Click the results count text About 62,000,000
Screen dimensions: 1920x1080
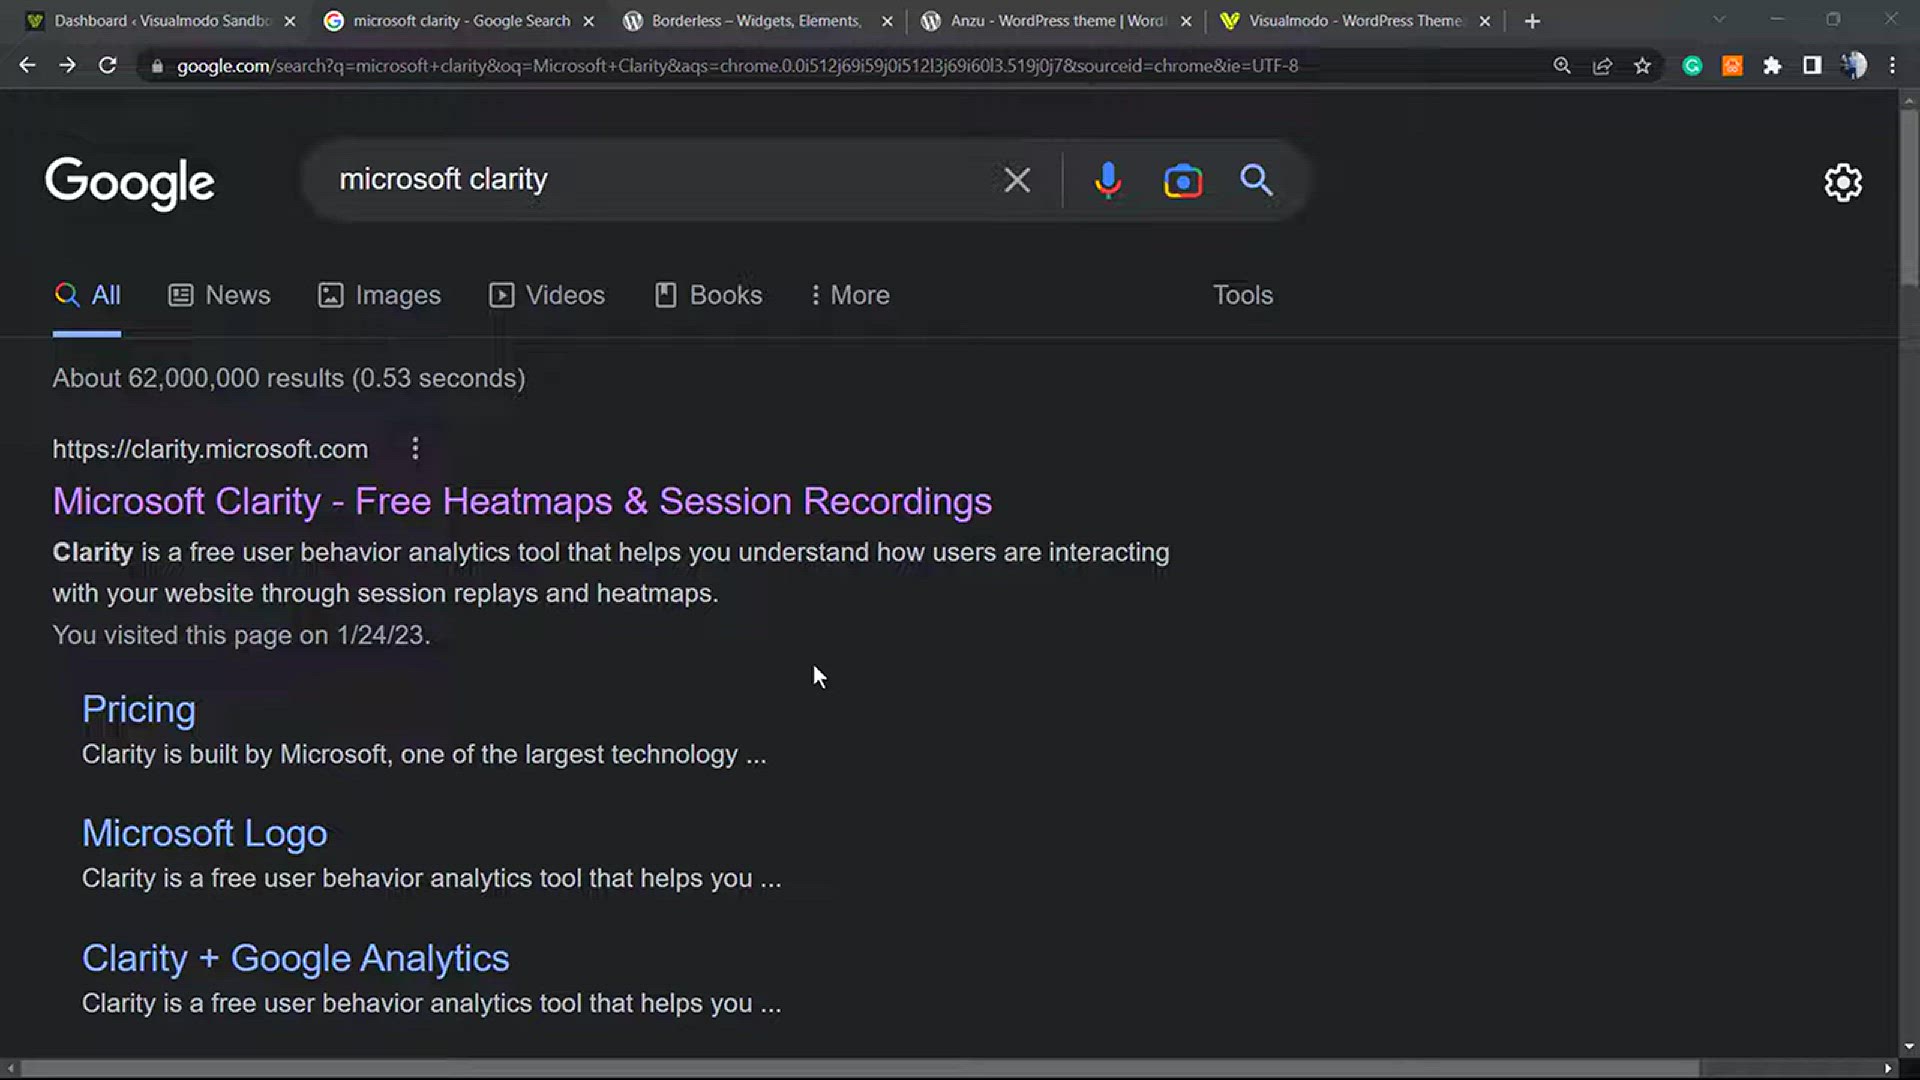coord(289,378)
